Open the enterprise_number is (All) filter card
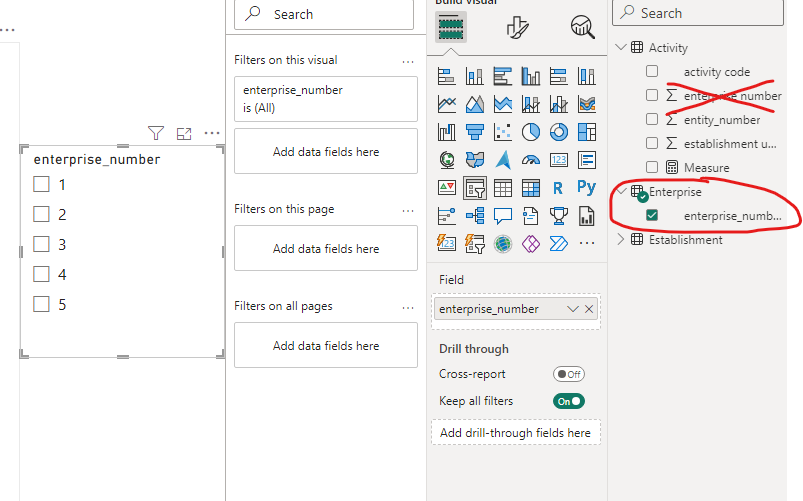803x501 pixels. 326,99
